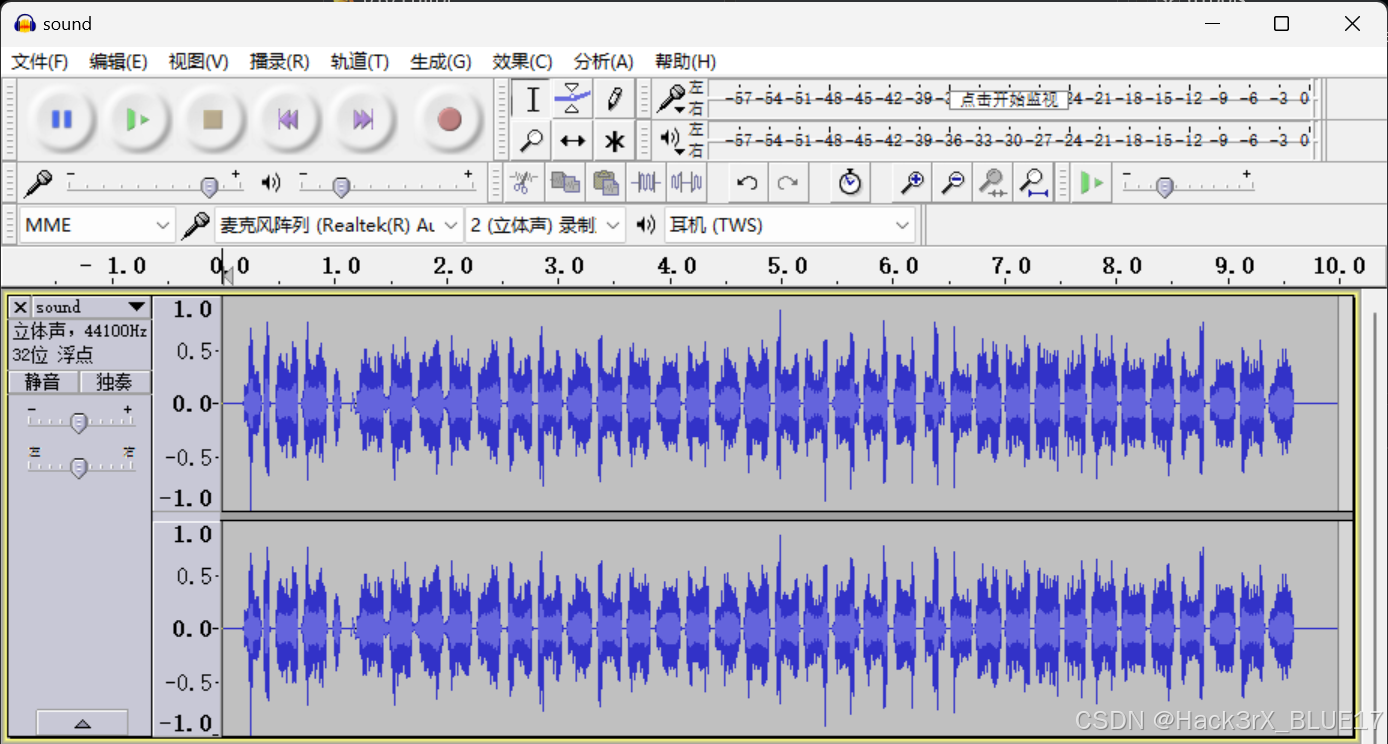Undo the last action
The height and width of the screenshot is (744, 1388).
click(746, 183)
